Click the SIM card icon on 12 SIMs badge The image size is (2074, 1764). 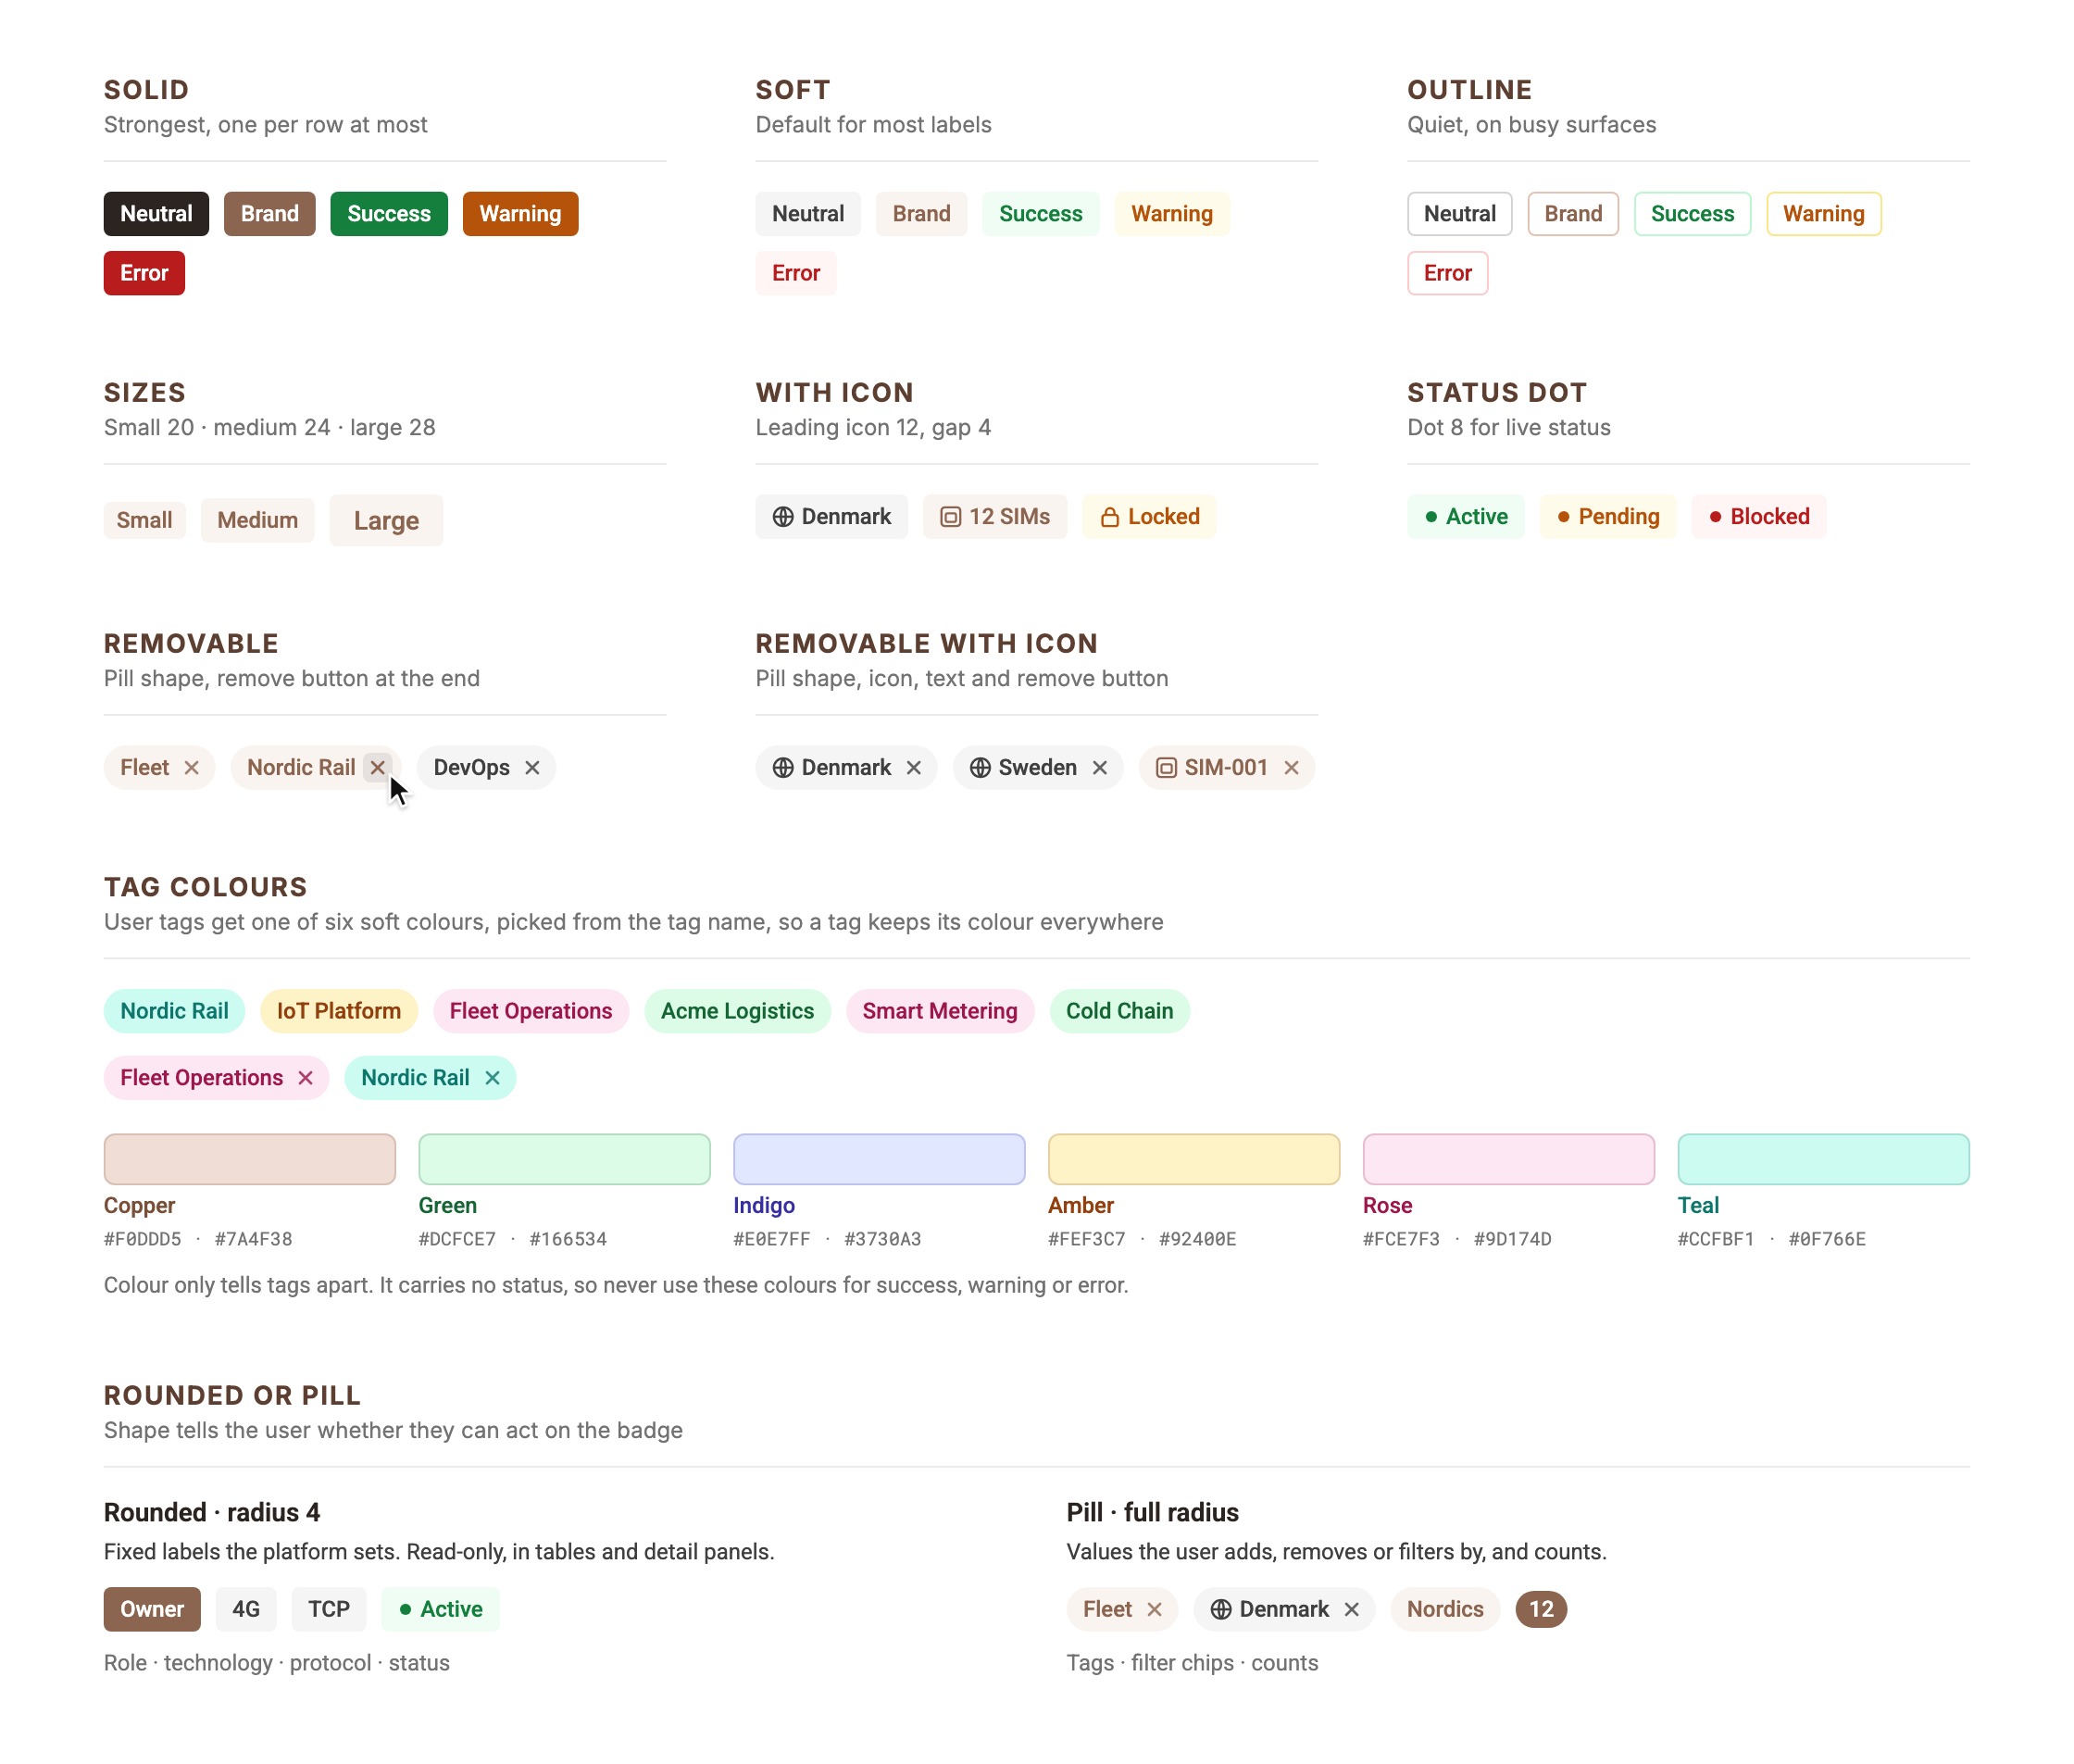coord(950,516)
